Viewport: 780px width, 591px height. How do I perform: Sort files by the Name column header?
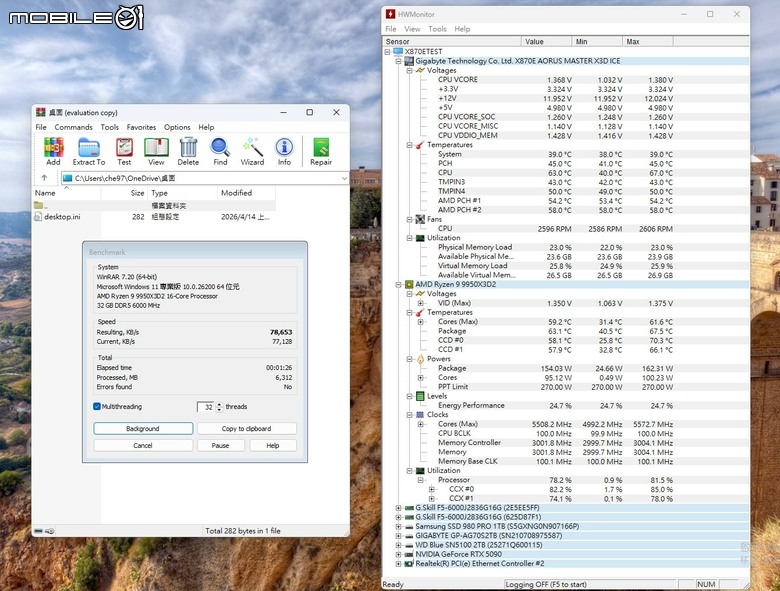[67, 193]
